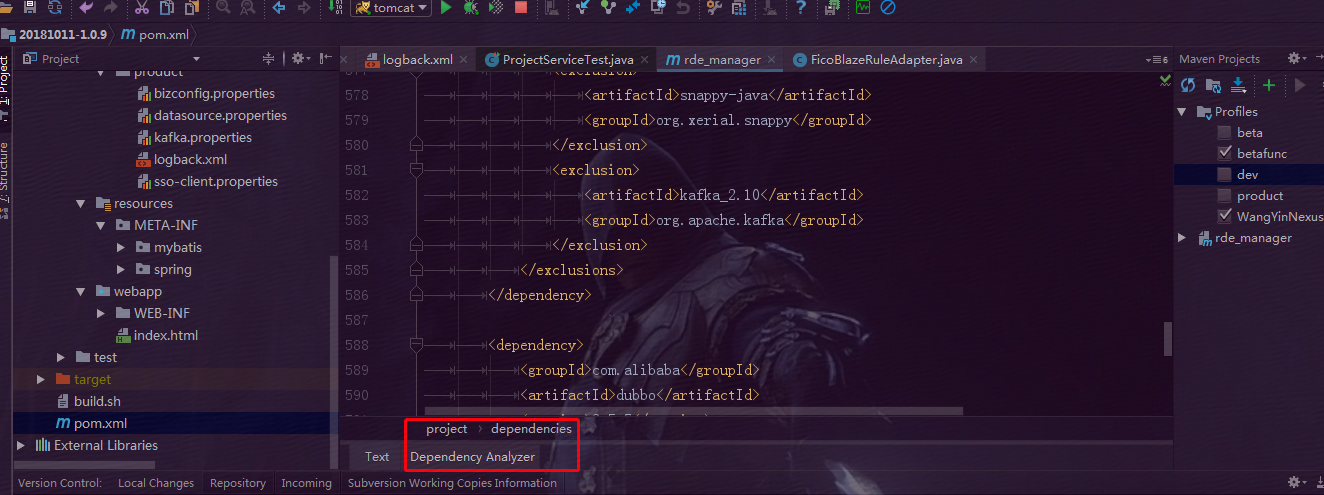Click the VCS Update Project icon
1324x495 pixels.
[x=583, y=8]
